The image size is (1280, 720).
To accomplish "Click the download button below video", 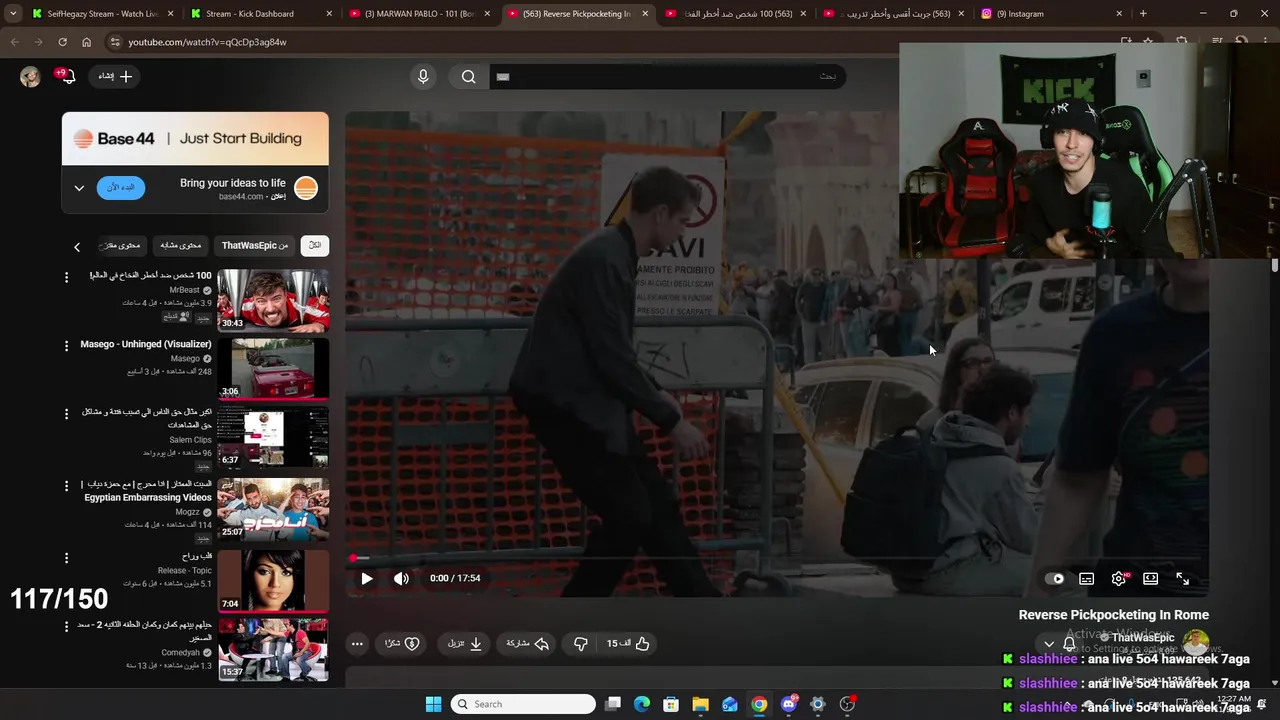I will click(x=465, y=644).
